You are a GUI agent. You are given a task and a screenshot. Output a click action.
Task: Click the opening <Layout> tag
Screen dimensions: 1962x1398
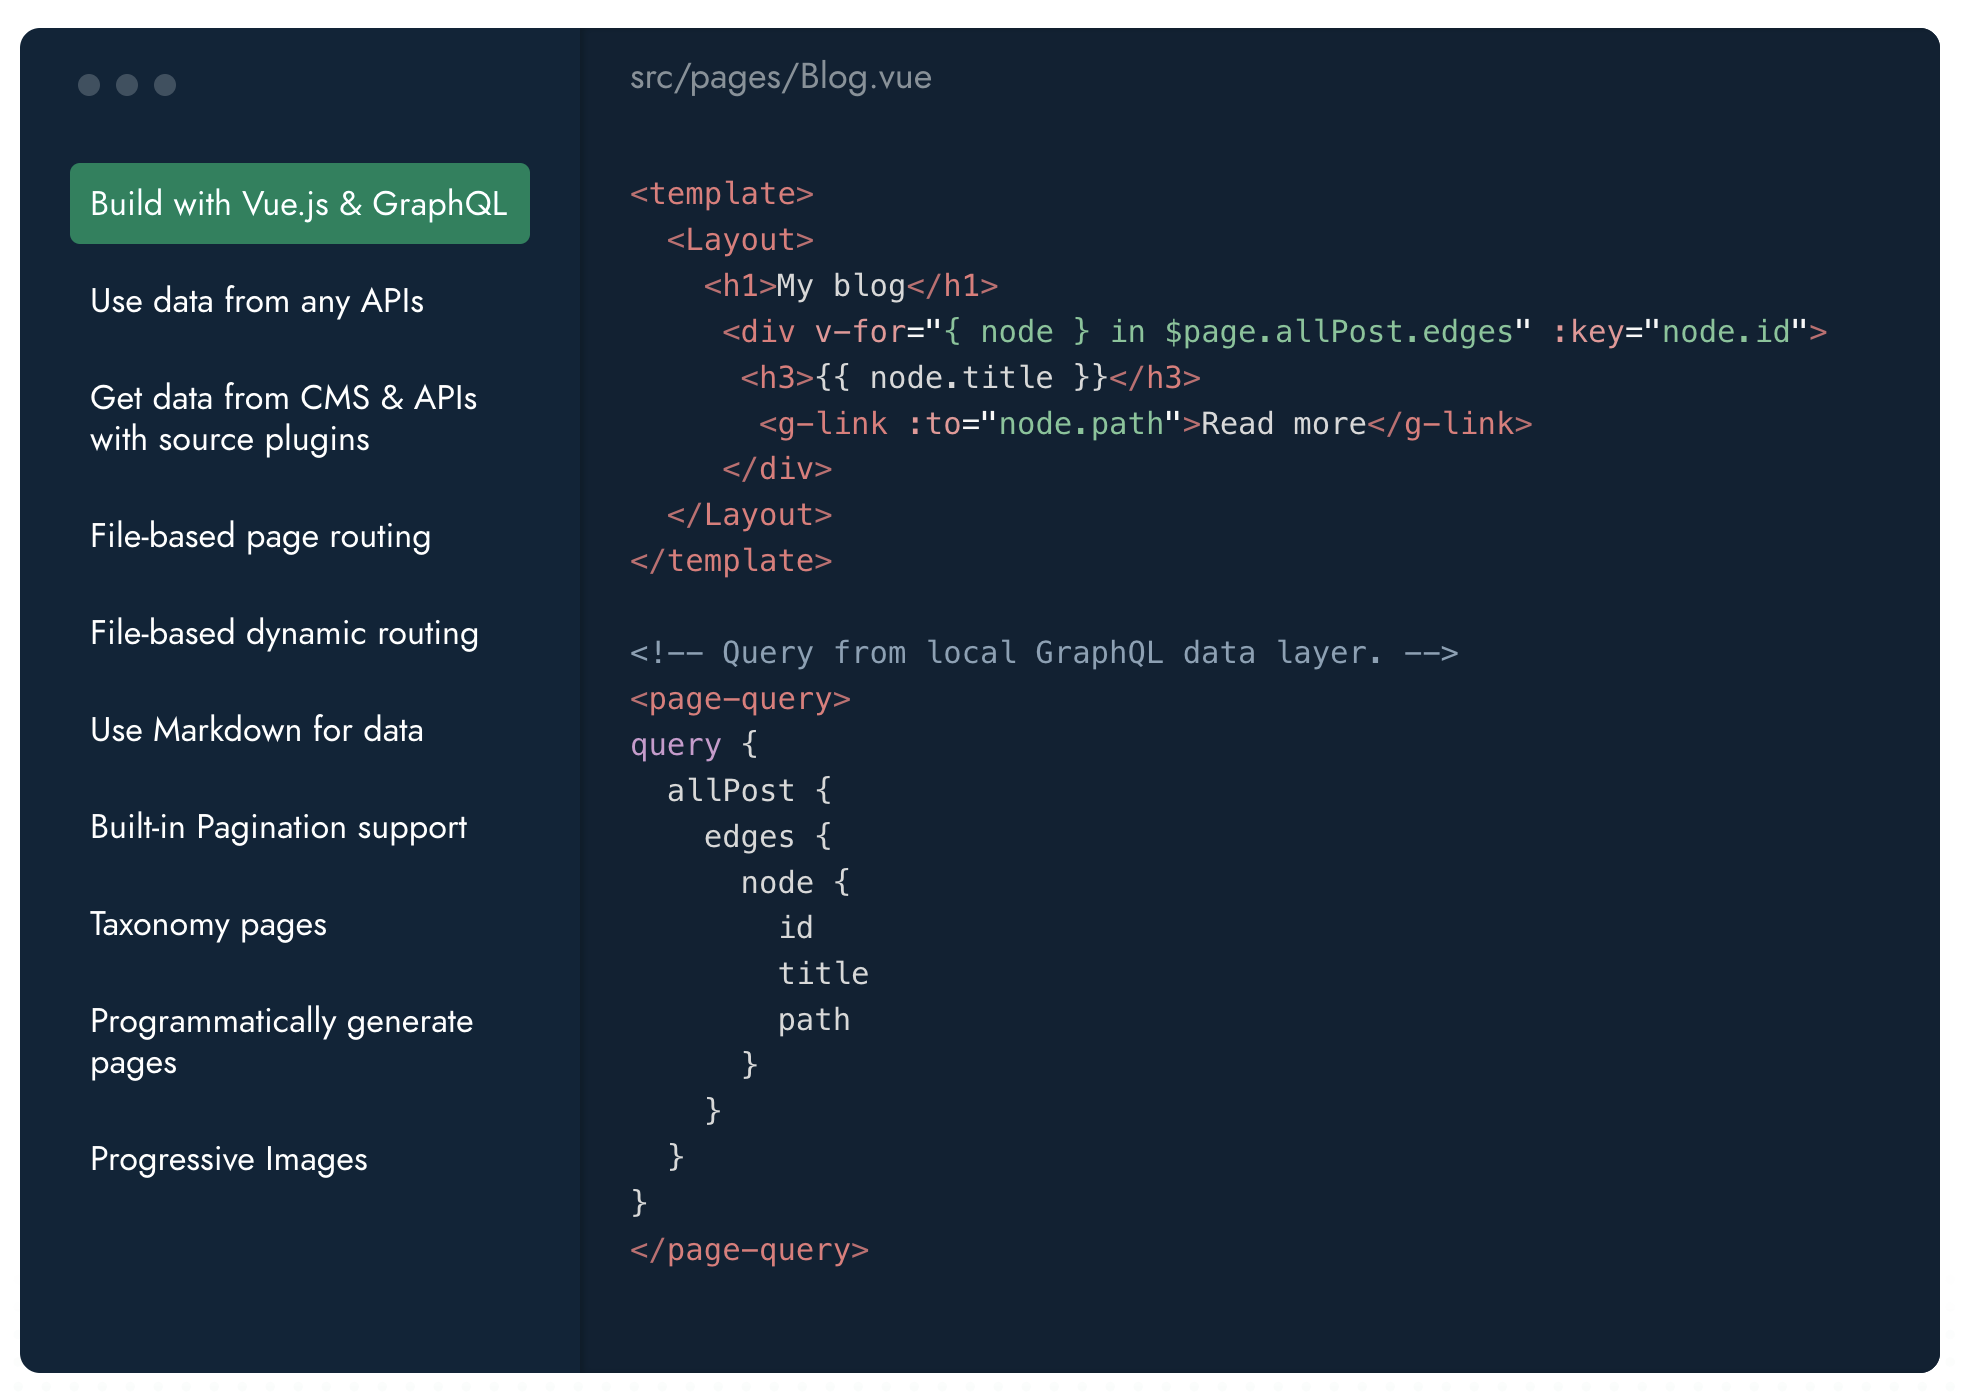(740, 239)
